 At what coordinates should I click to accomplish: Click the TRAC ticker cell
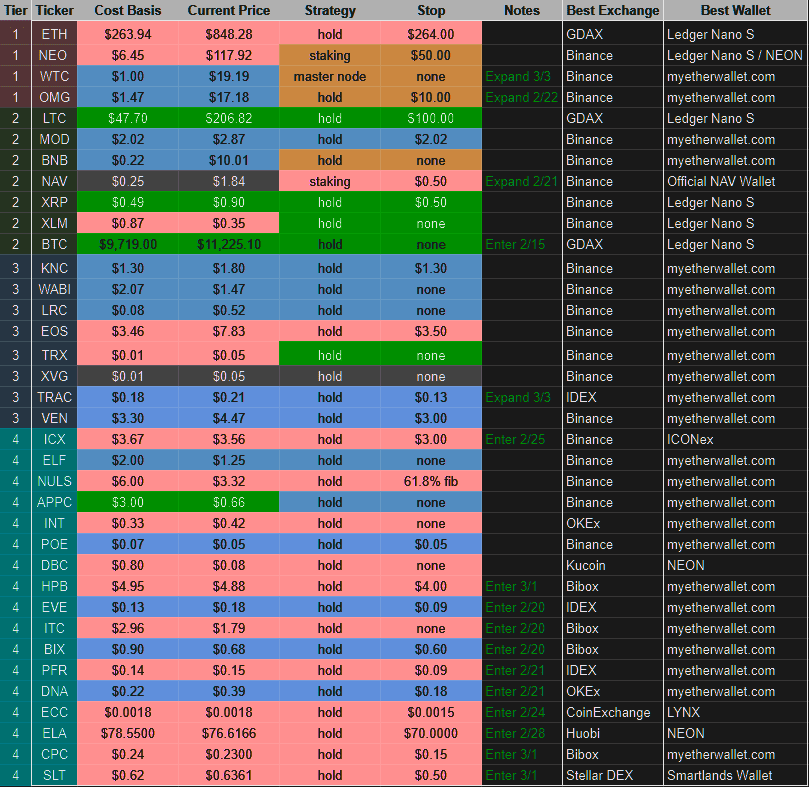54,397
